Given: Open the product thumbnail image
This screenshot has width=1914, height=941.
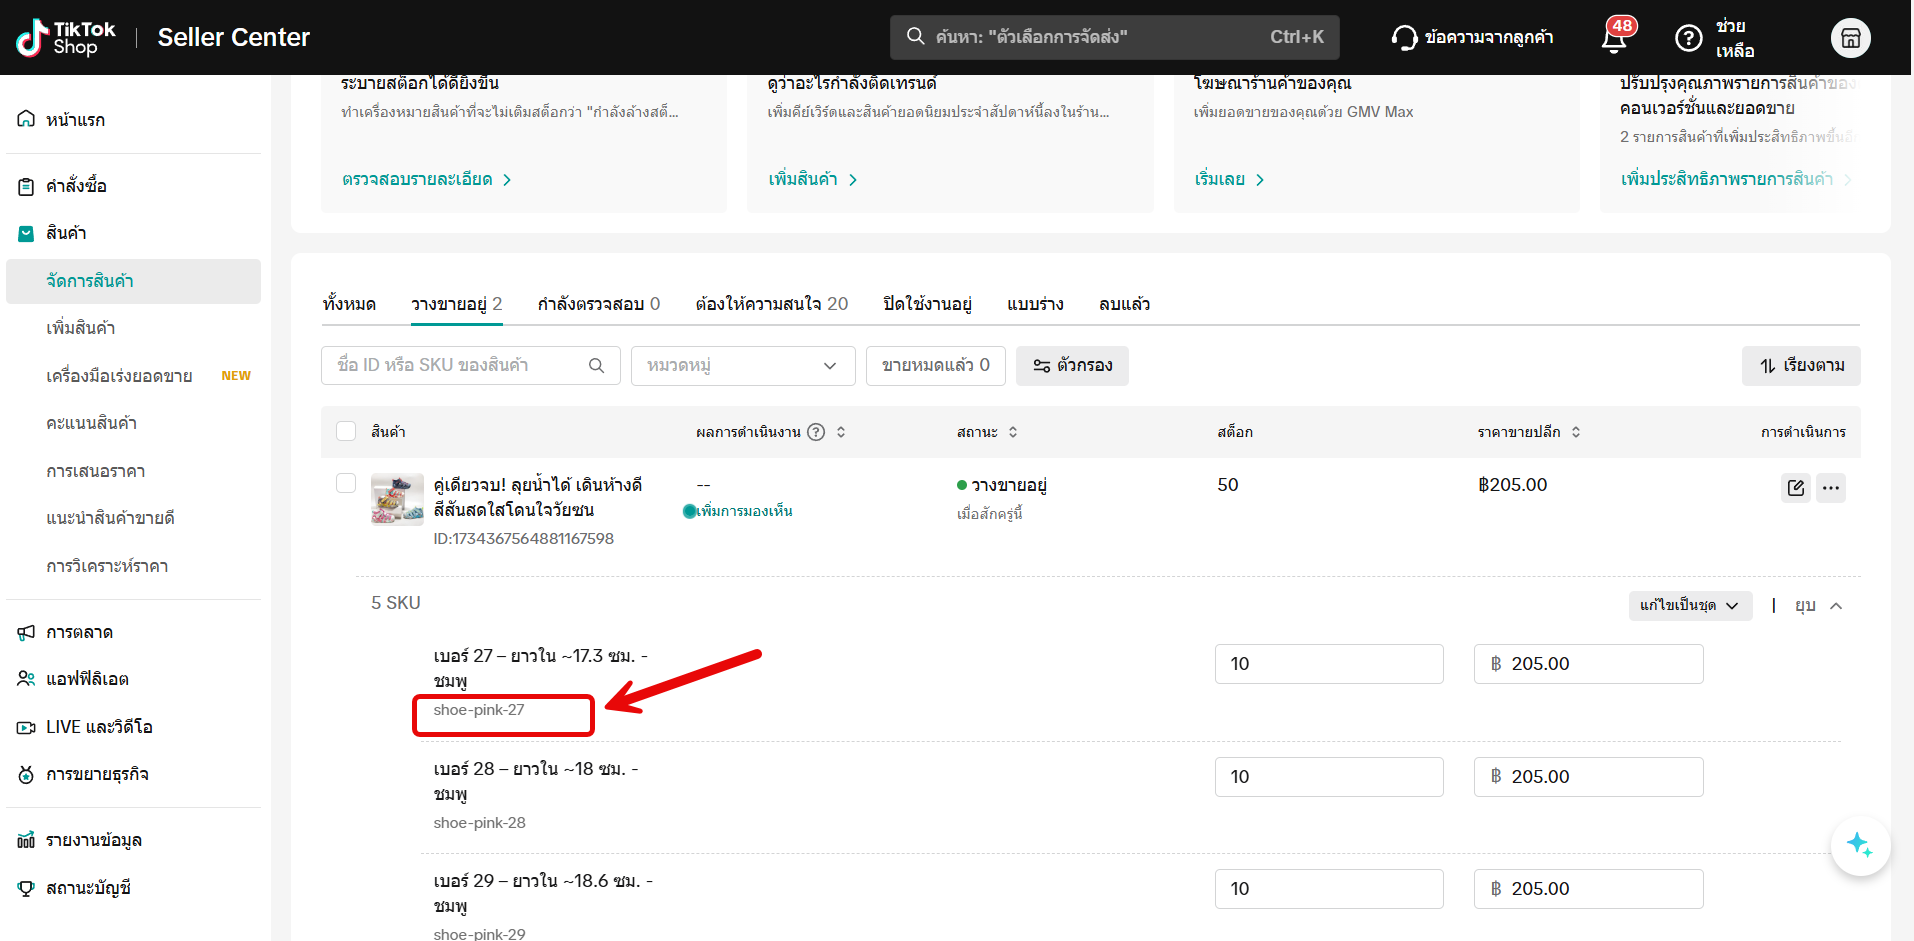Looking at the screenshot, I should 397,499.
